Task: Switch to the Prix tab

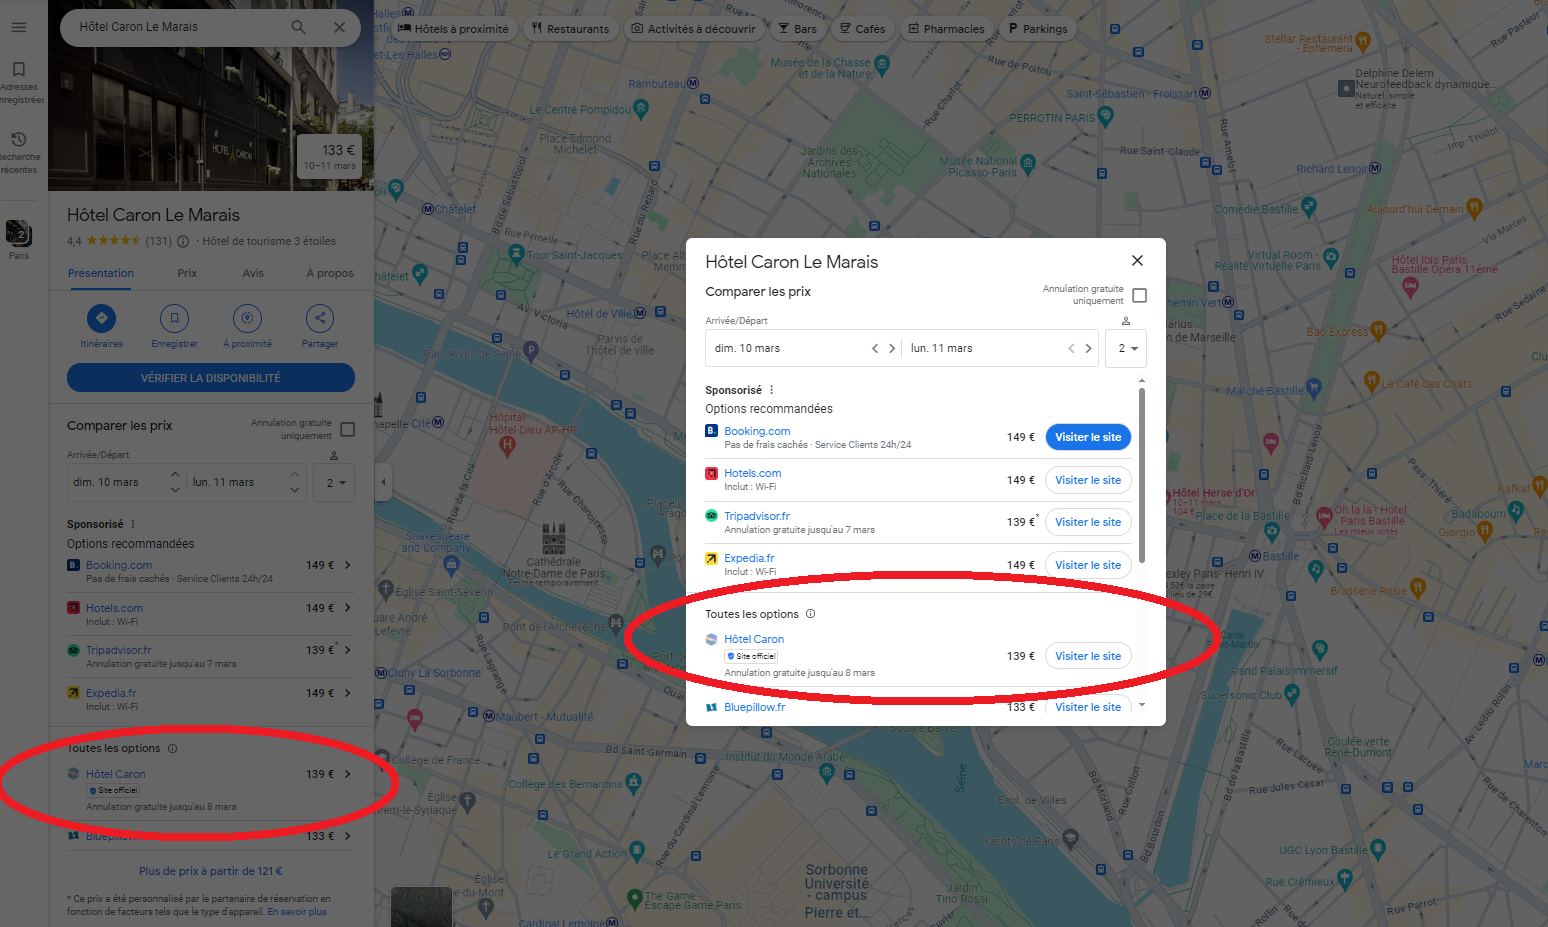Action: point(187,273)
